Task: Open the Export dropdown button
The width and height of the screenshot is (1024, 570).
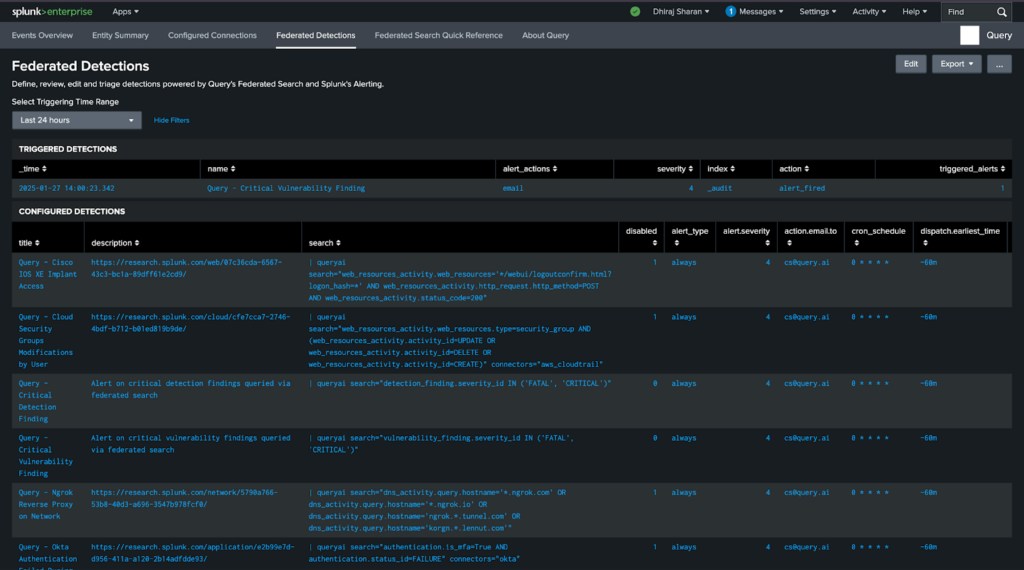Action: point(956,64)
